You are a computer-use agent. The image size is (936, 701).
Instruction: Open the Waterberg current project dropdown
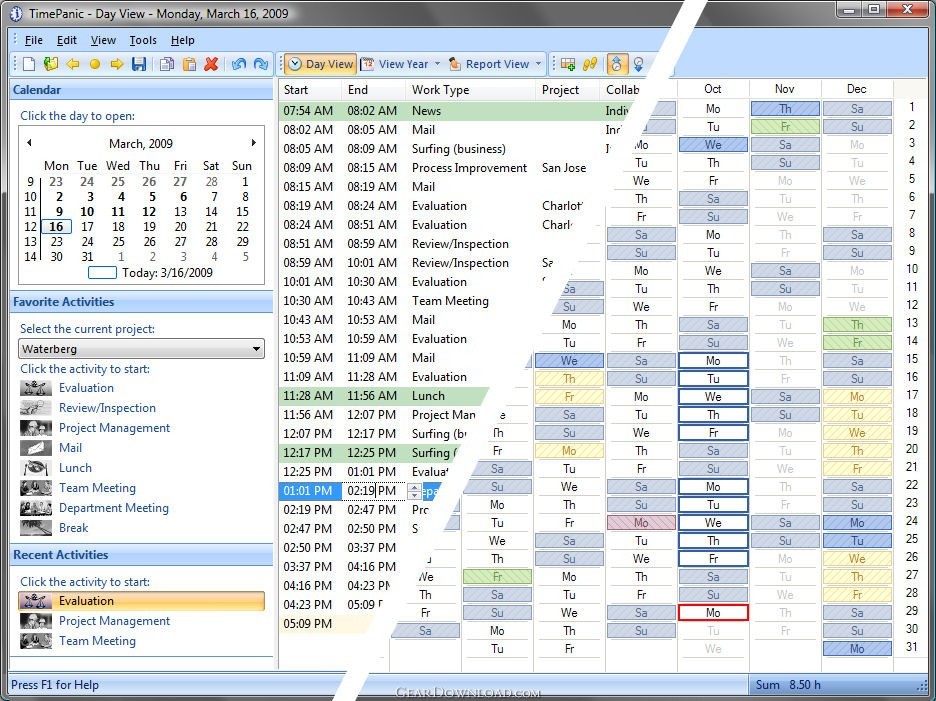tap(141, 349)
